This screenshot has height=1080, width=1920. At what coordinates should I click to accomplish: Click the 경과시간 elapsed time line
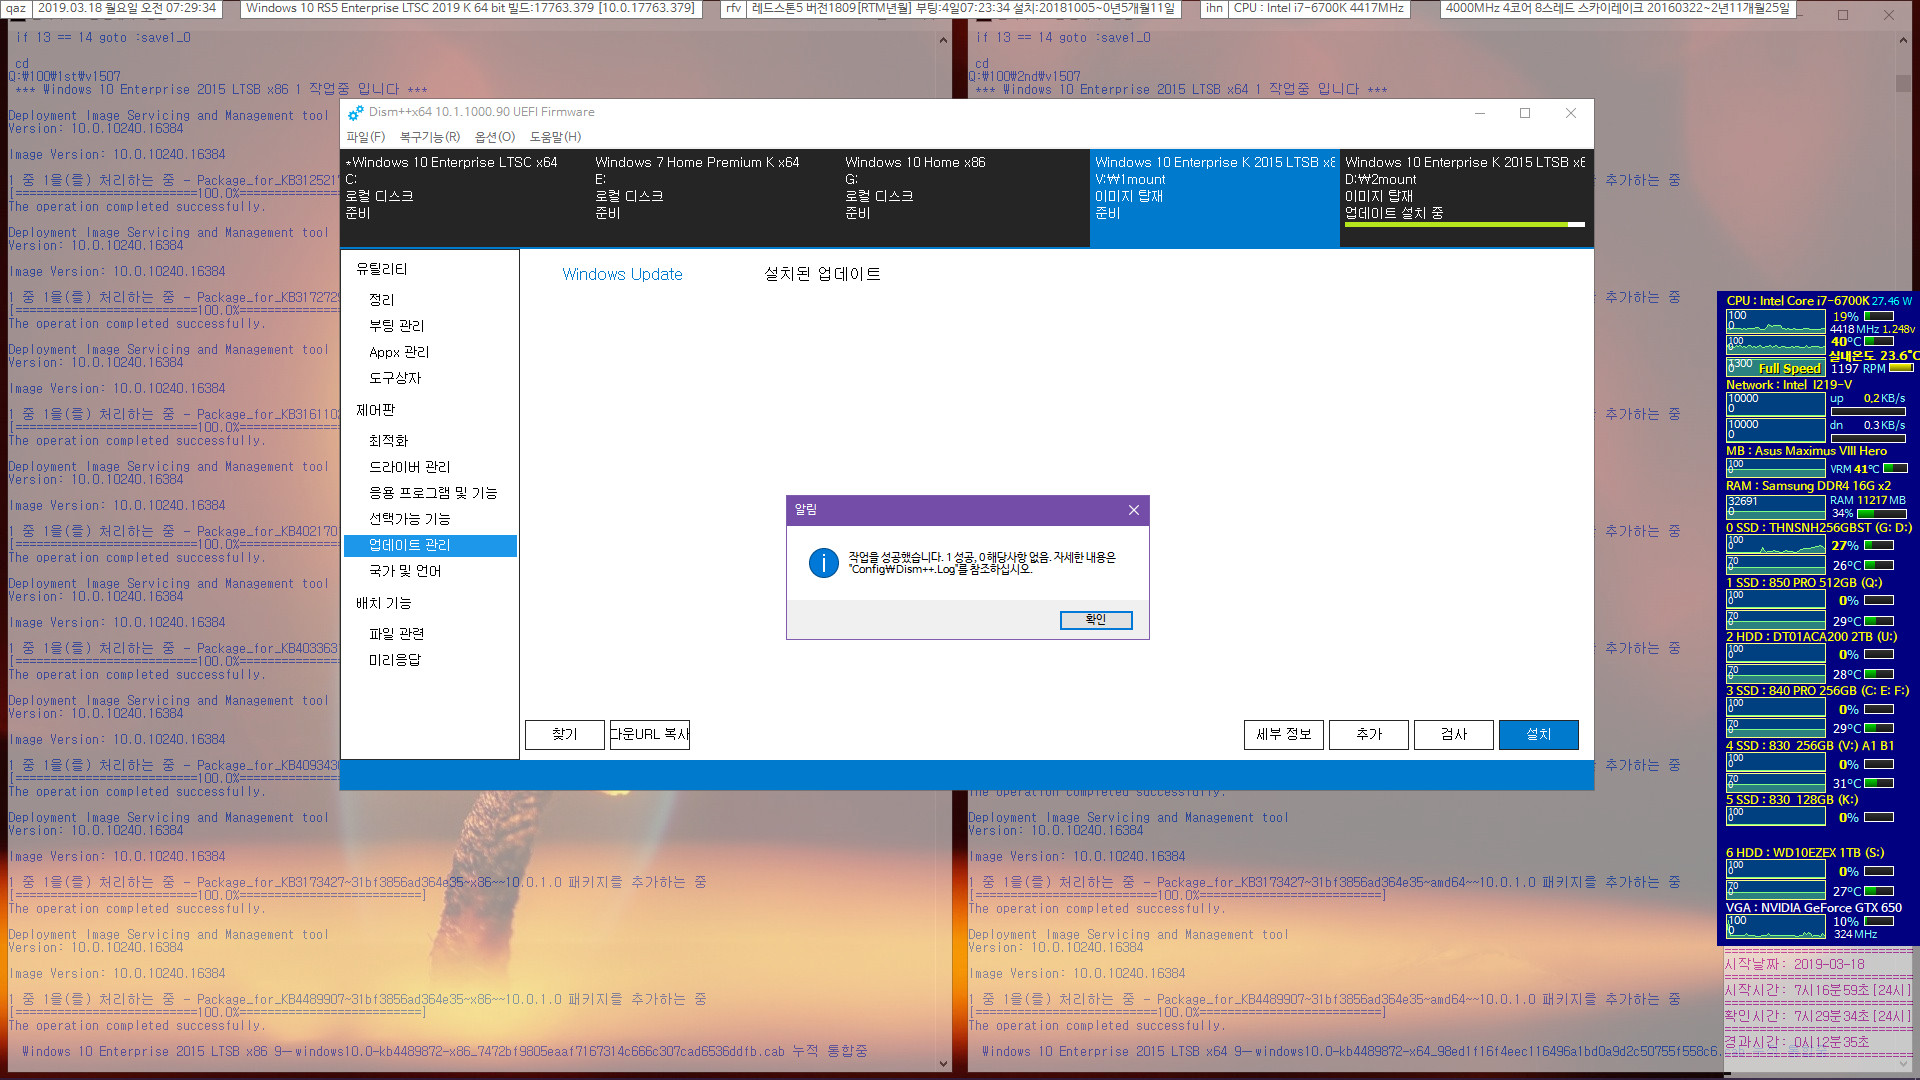point(1797,1042)
